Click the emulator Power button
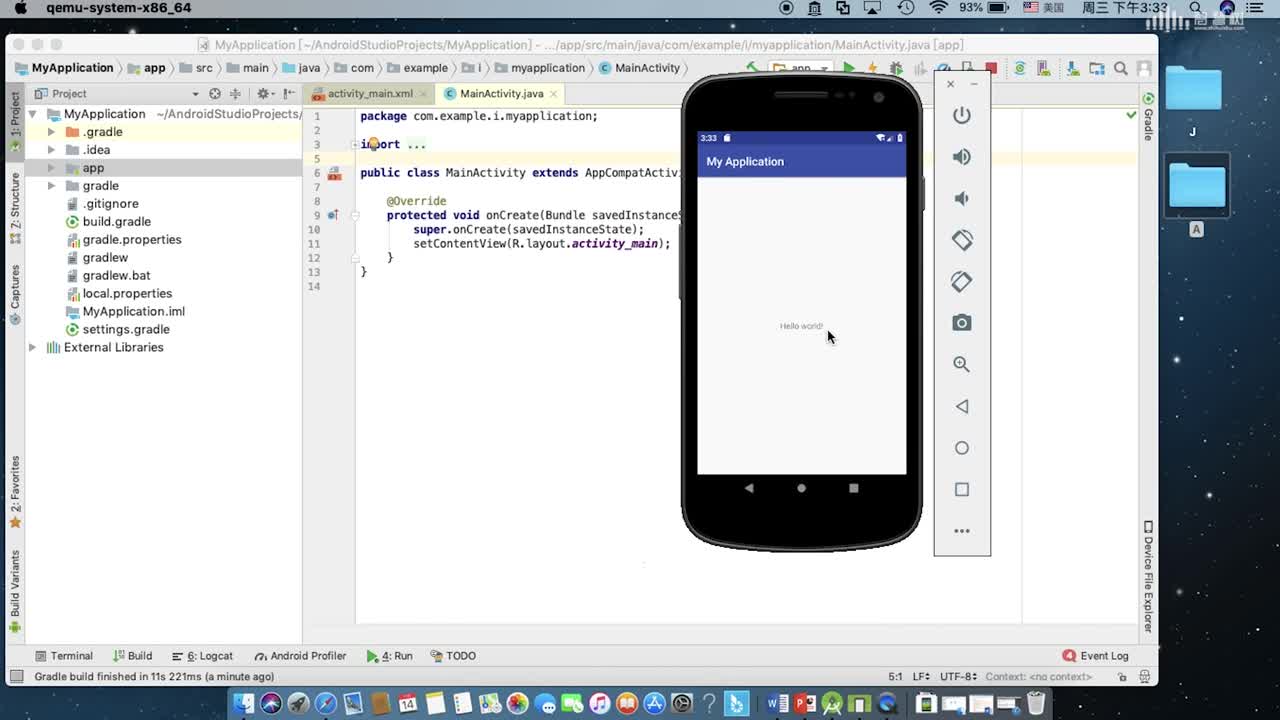 (961, 115)
